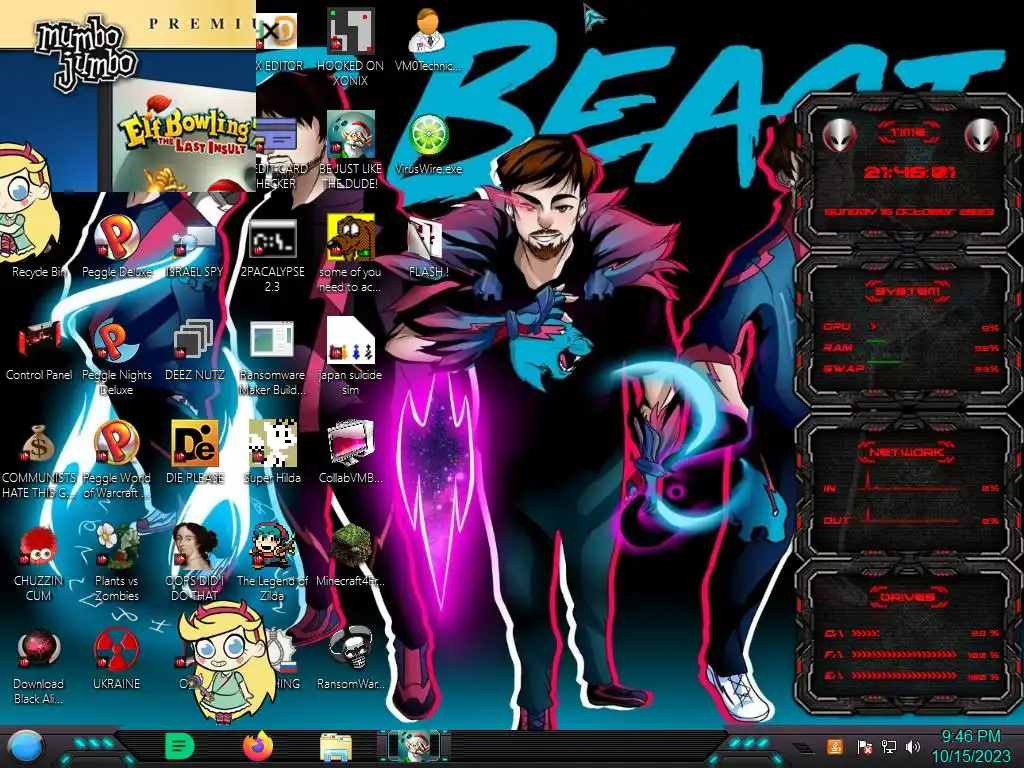Click the volume speaker tray icon
This screenshot has width=1024, height=768.
coord(913,746)
